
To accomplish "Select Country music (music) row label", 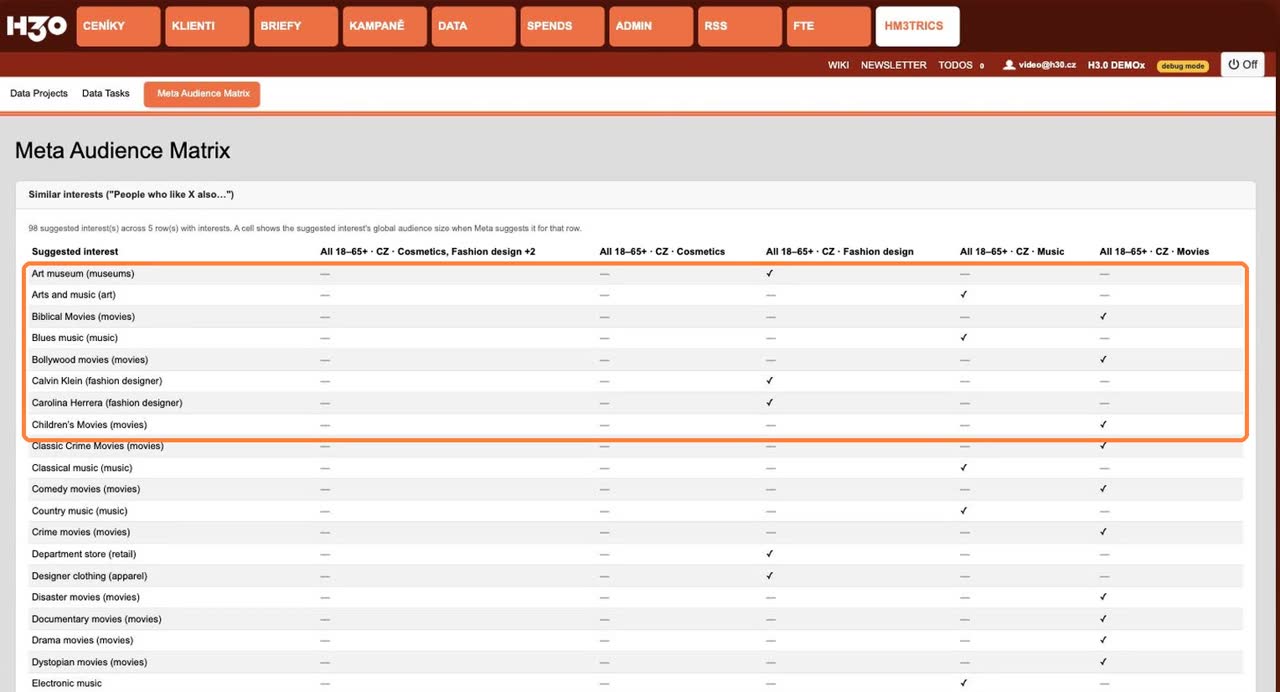I will click(80, 511).
